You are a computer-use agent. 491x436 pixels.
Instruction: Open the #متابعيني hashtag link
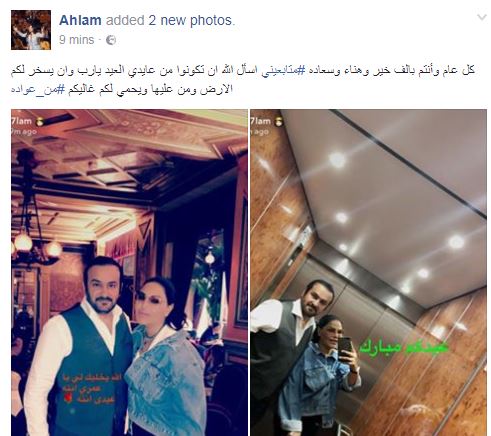284,71
